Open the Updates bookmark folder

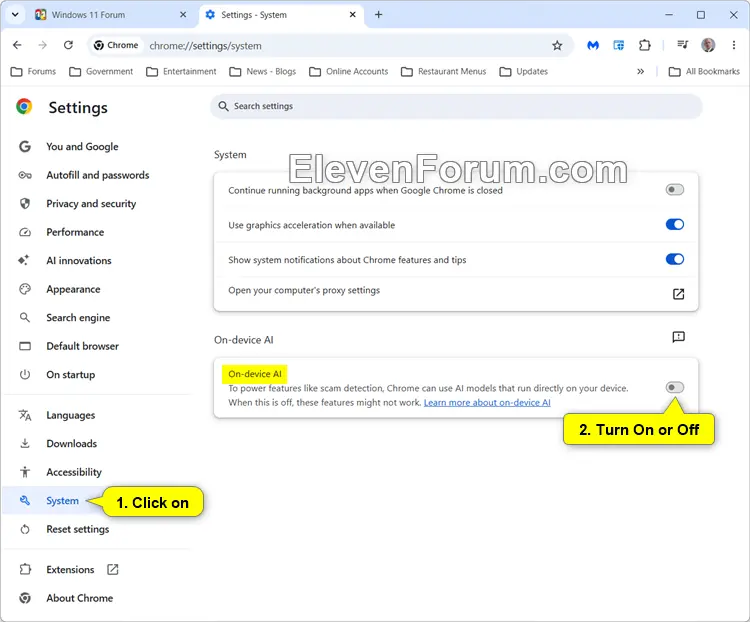tap(524, 72)
